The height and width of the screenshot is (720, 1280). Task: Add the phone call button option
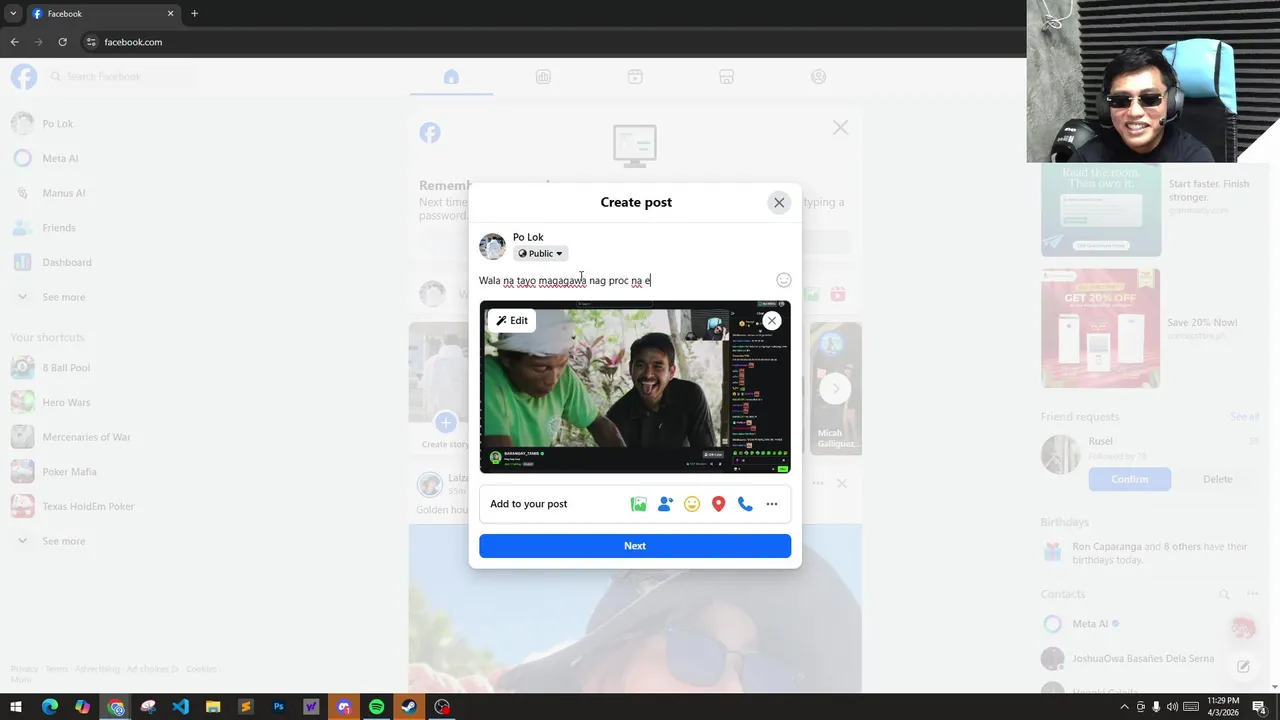coord(745,504)
